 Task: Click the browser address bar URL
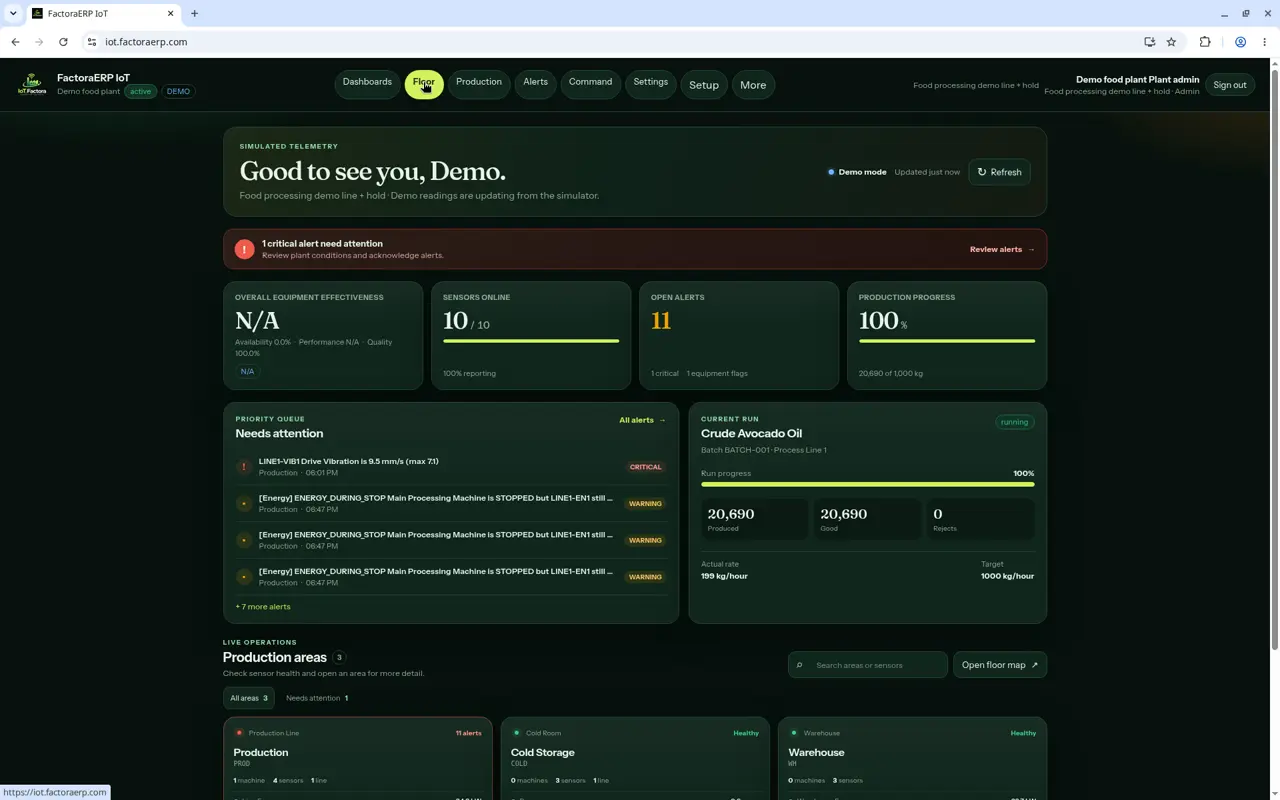click(146, 42)
